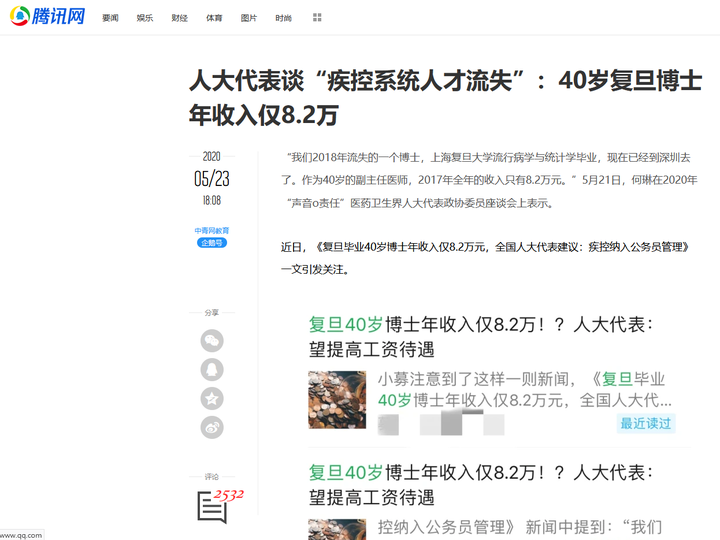Click the second 复旦40岁博士年收入 search result title
This screenshot has height=540, width=720.
pyautogui.click(x=480, y=485)
